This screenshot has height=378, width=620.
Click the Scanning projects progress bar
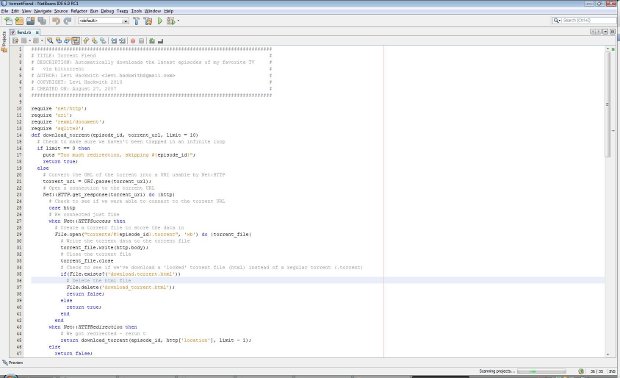pos(541,371)
